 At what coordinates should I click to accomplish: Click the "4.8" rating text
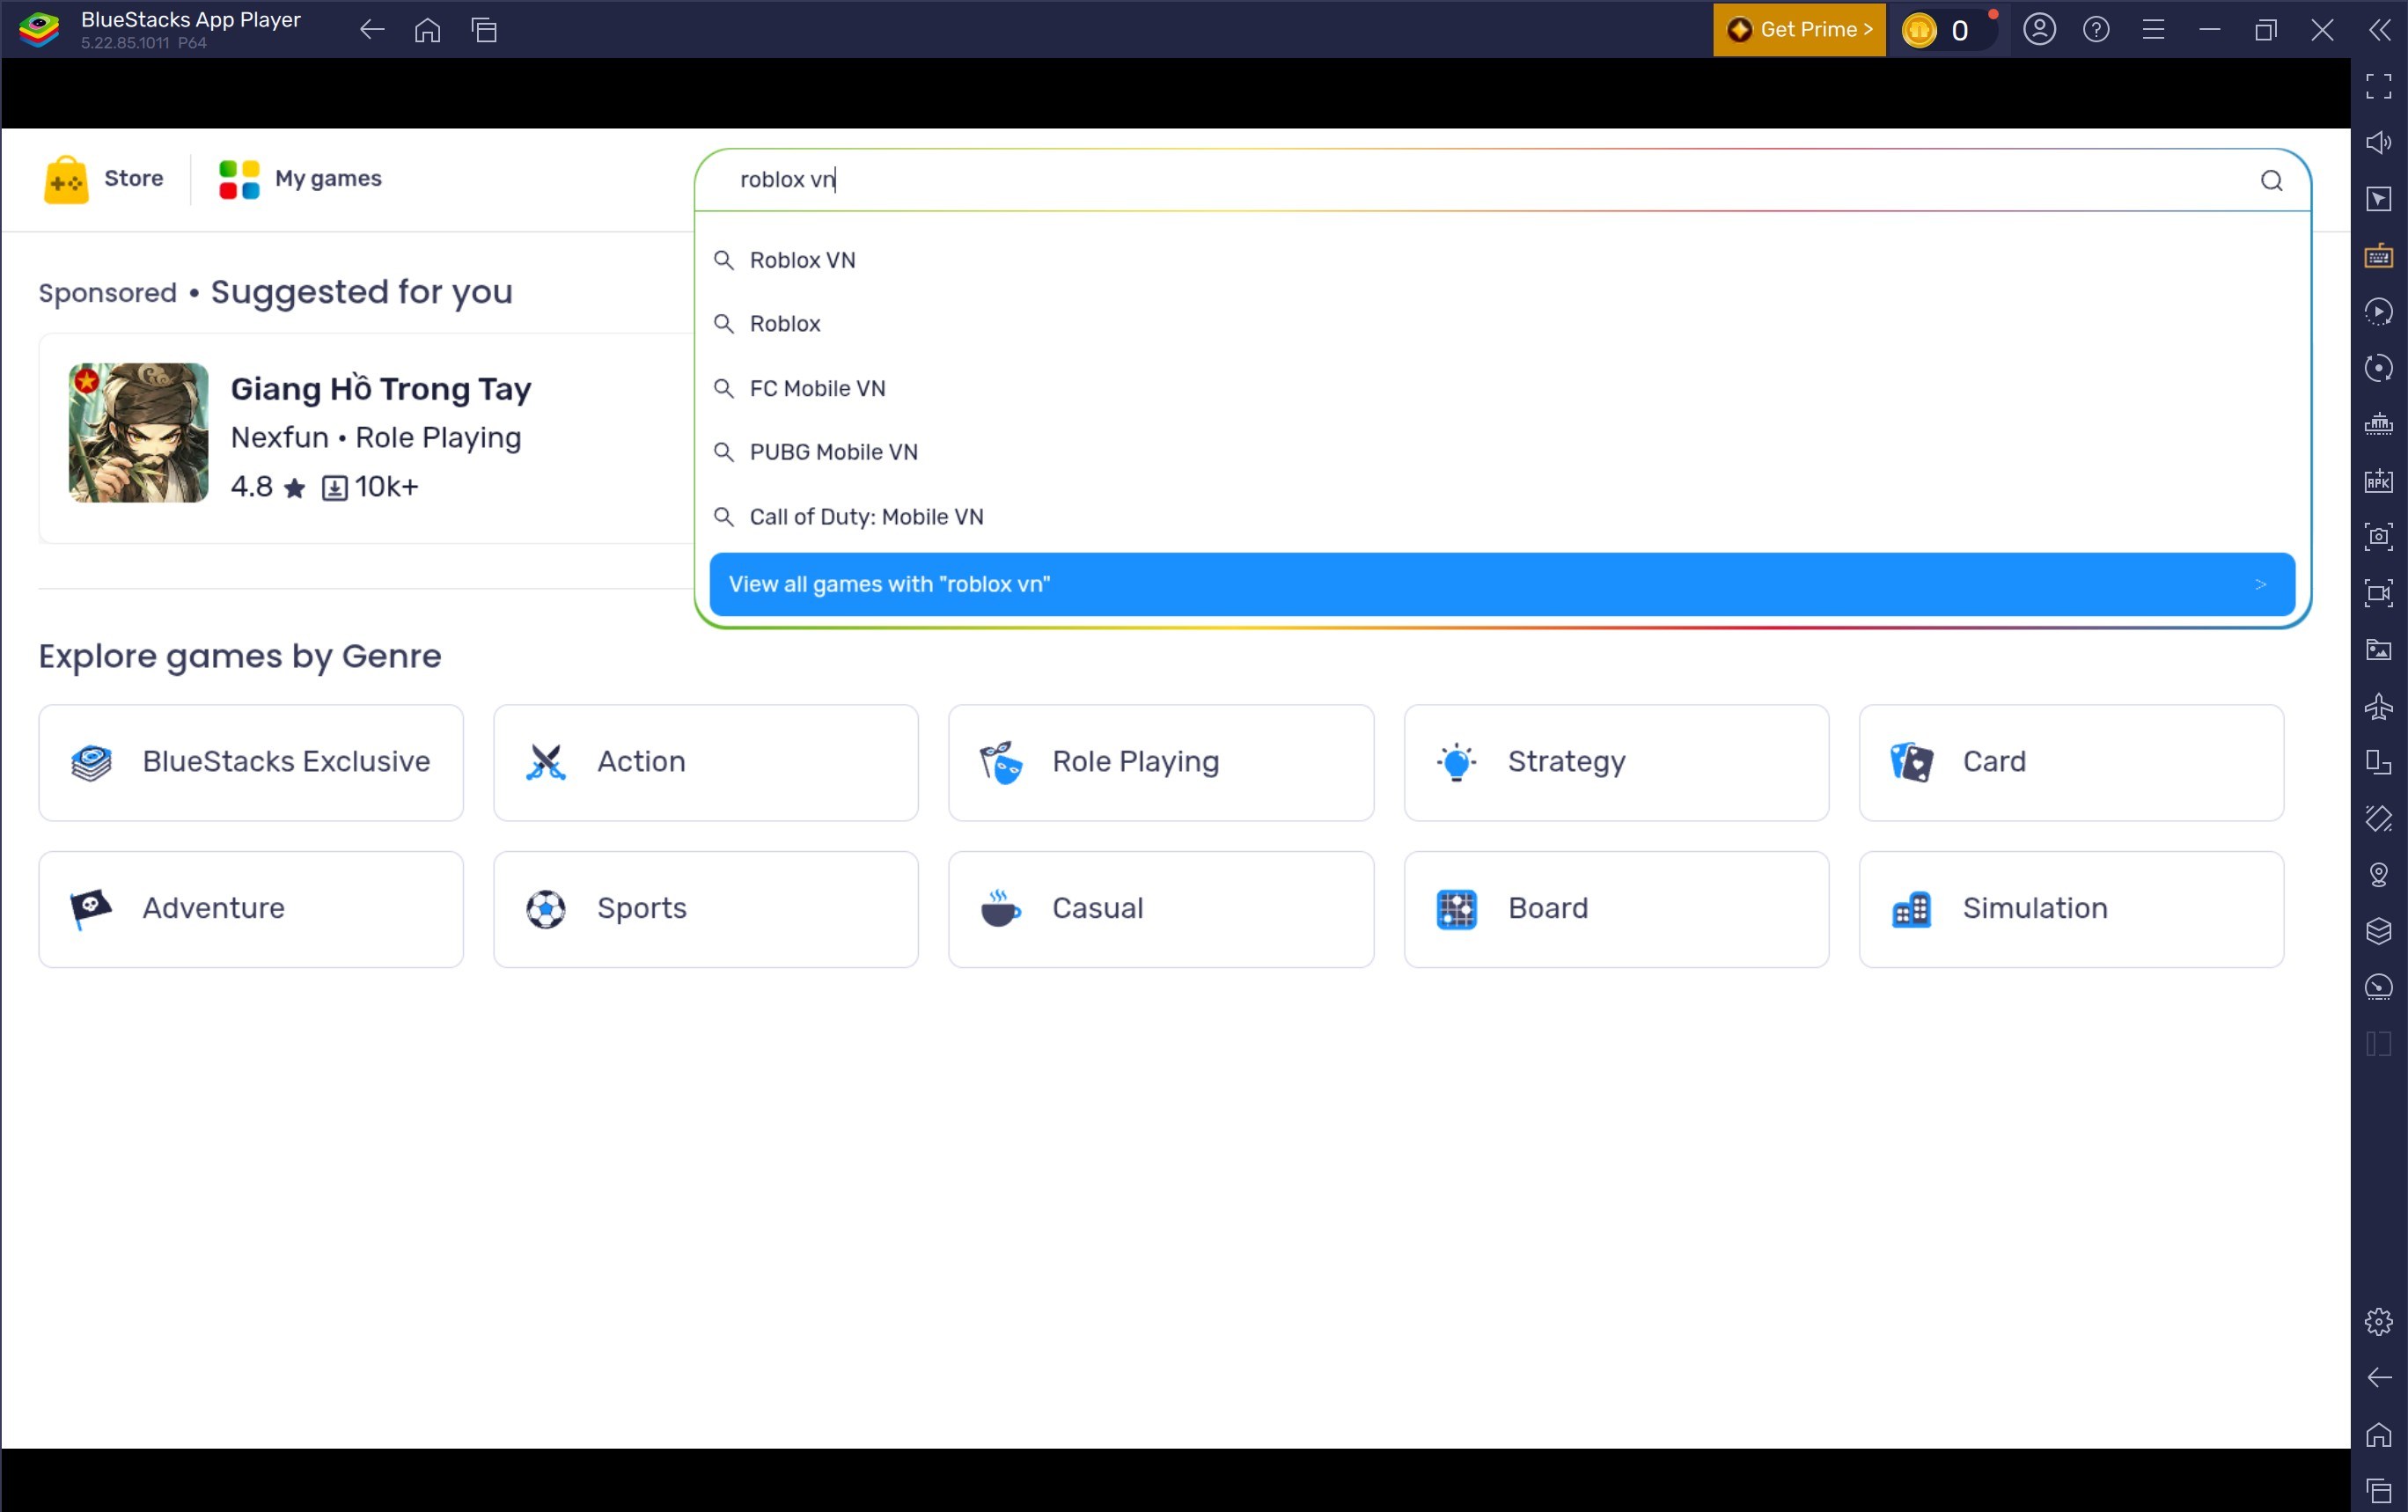coord(252,487)
